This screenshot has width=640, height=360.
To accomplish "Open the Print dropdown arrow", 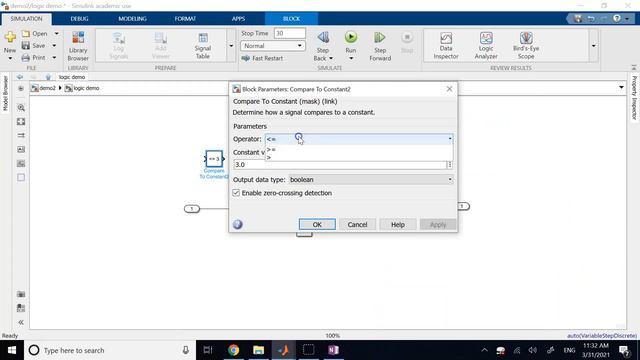I will tap(54, 58).
